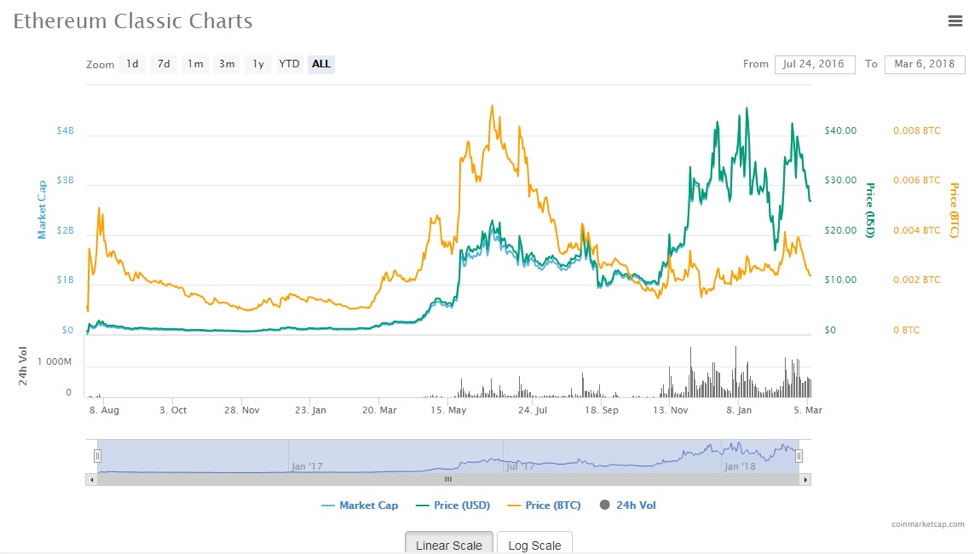
Task: Click the 0.008 BTC axis label
Action: (x=917, y=130)
